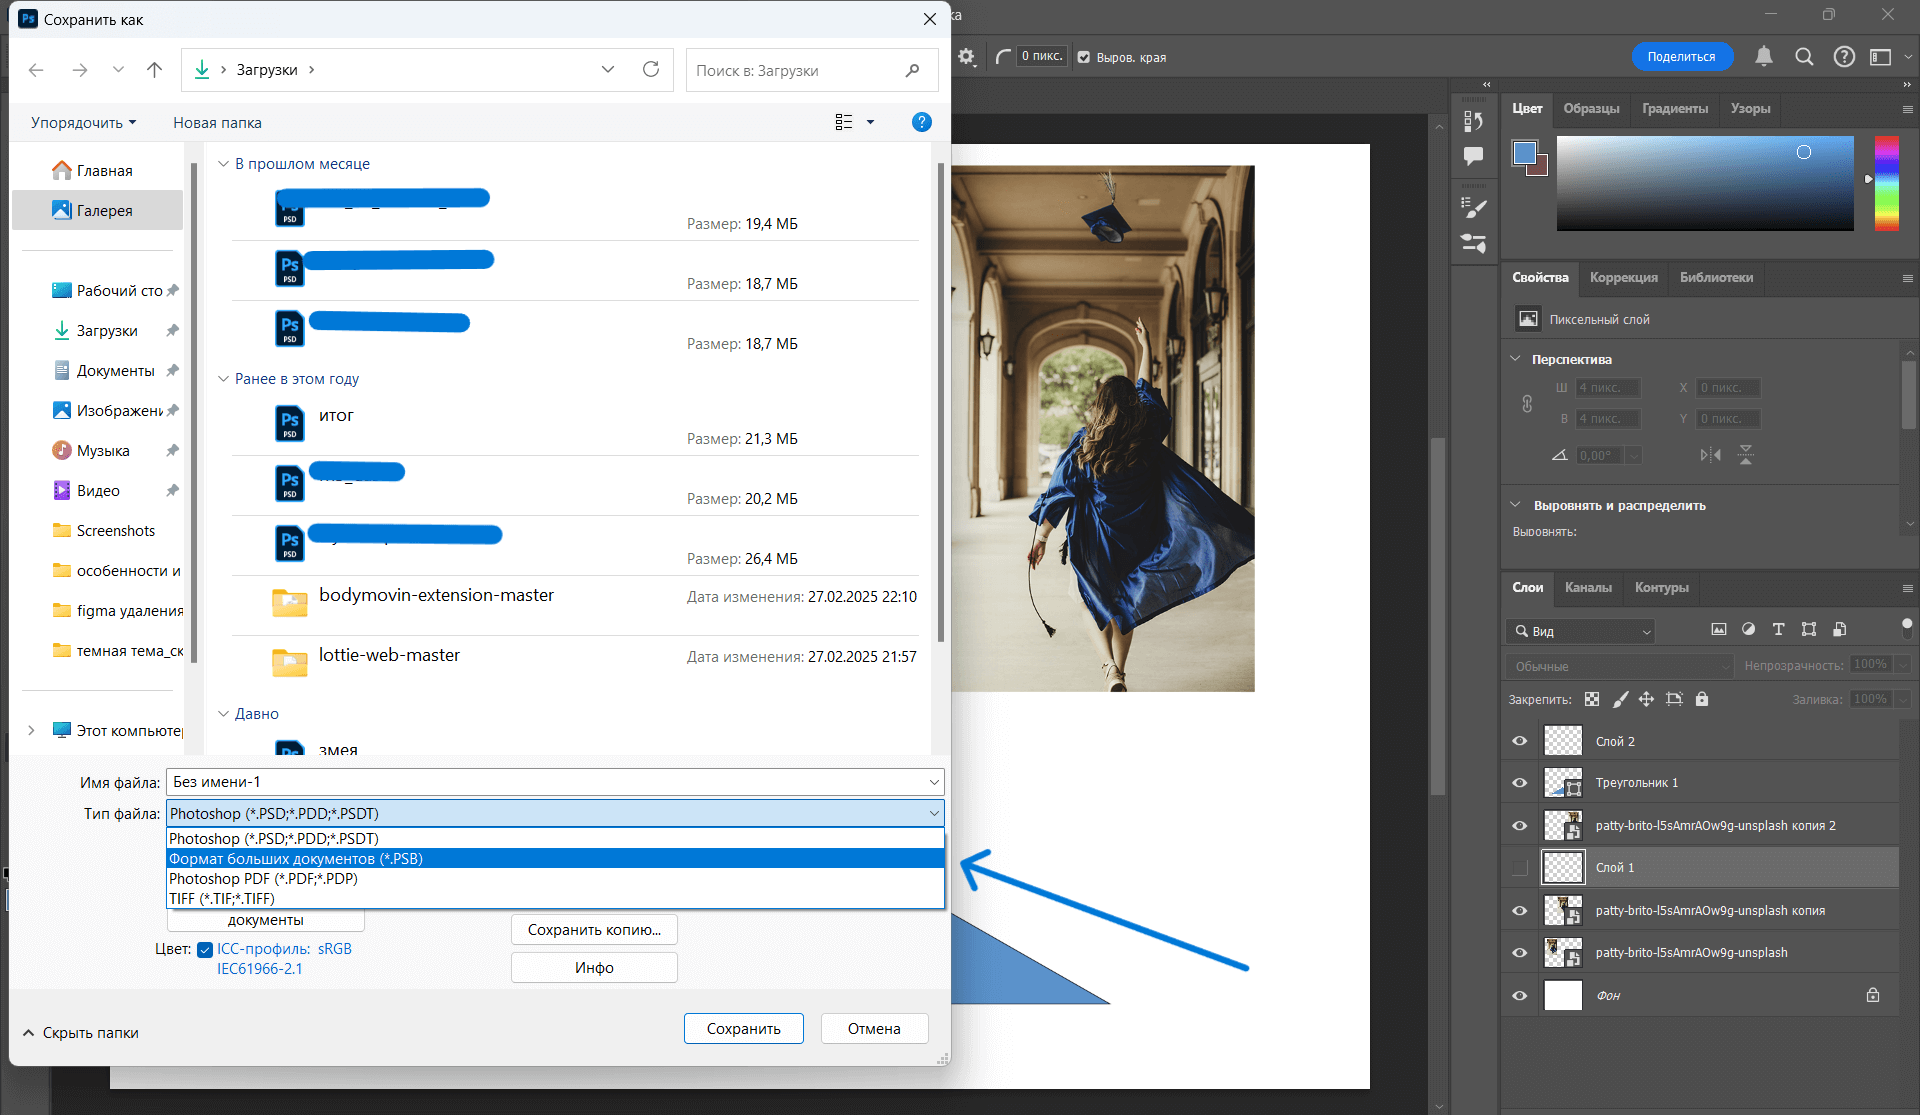Go up one folder level
1920x1115 pixels.
click(x=154, y=69)
